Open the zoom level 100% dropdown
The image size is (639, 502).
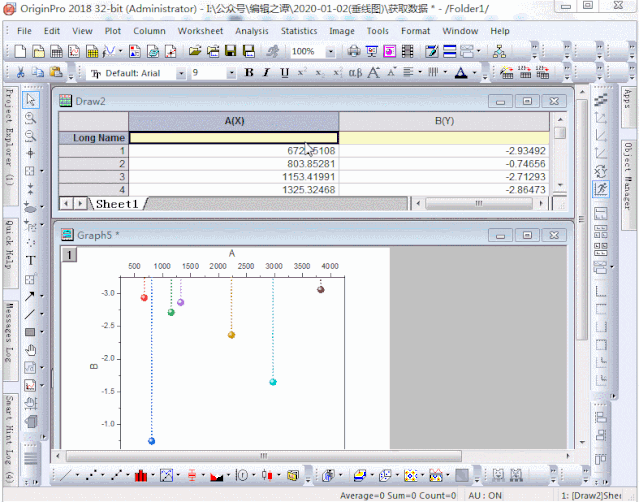pyautogui.click(x=330, y=51)
